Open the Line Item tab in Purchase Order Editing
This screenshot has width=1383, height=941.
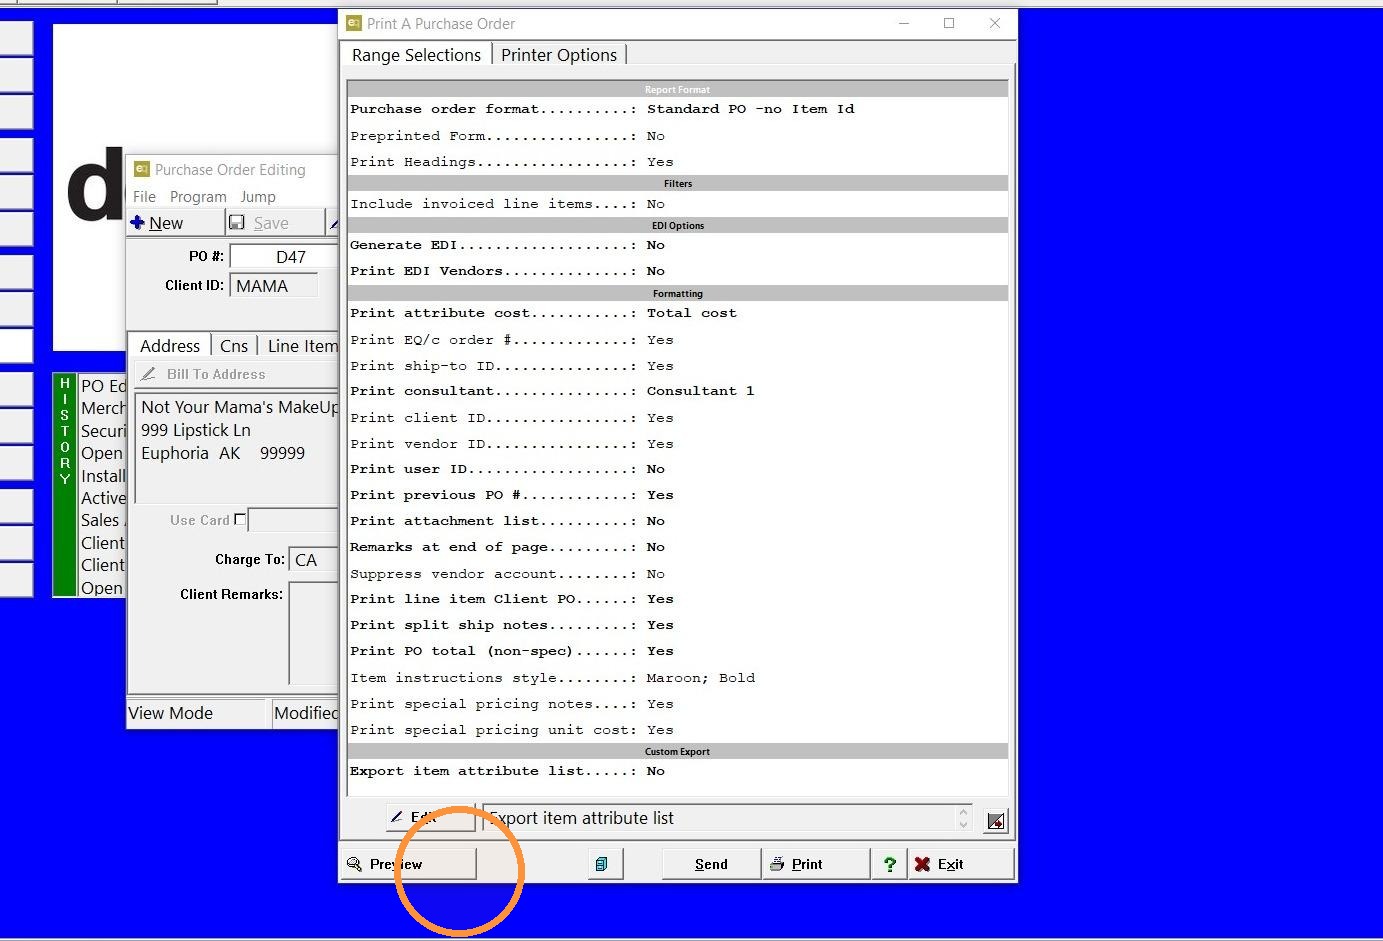pyautogui.click(x=300, y=346)
